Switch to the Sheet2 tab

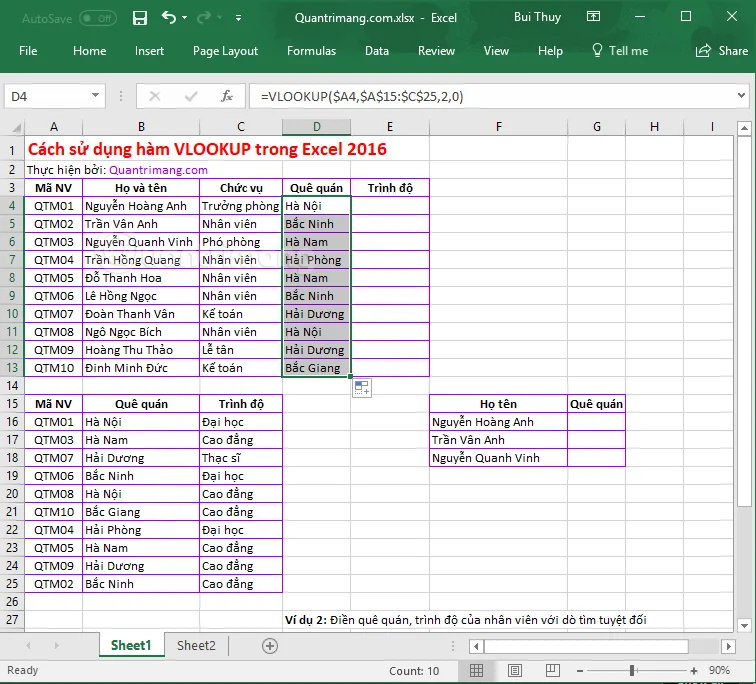click(196, 645)
